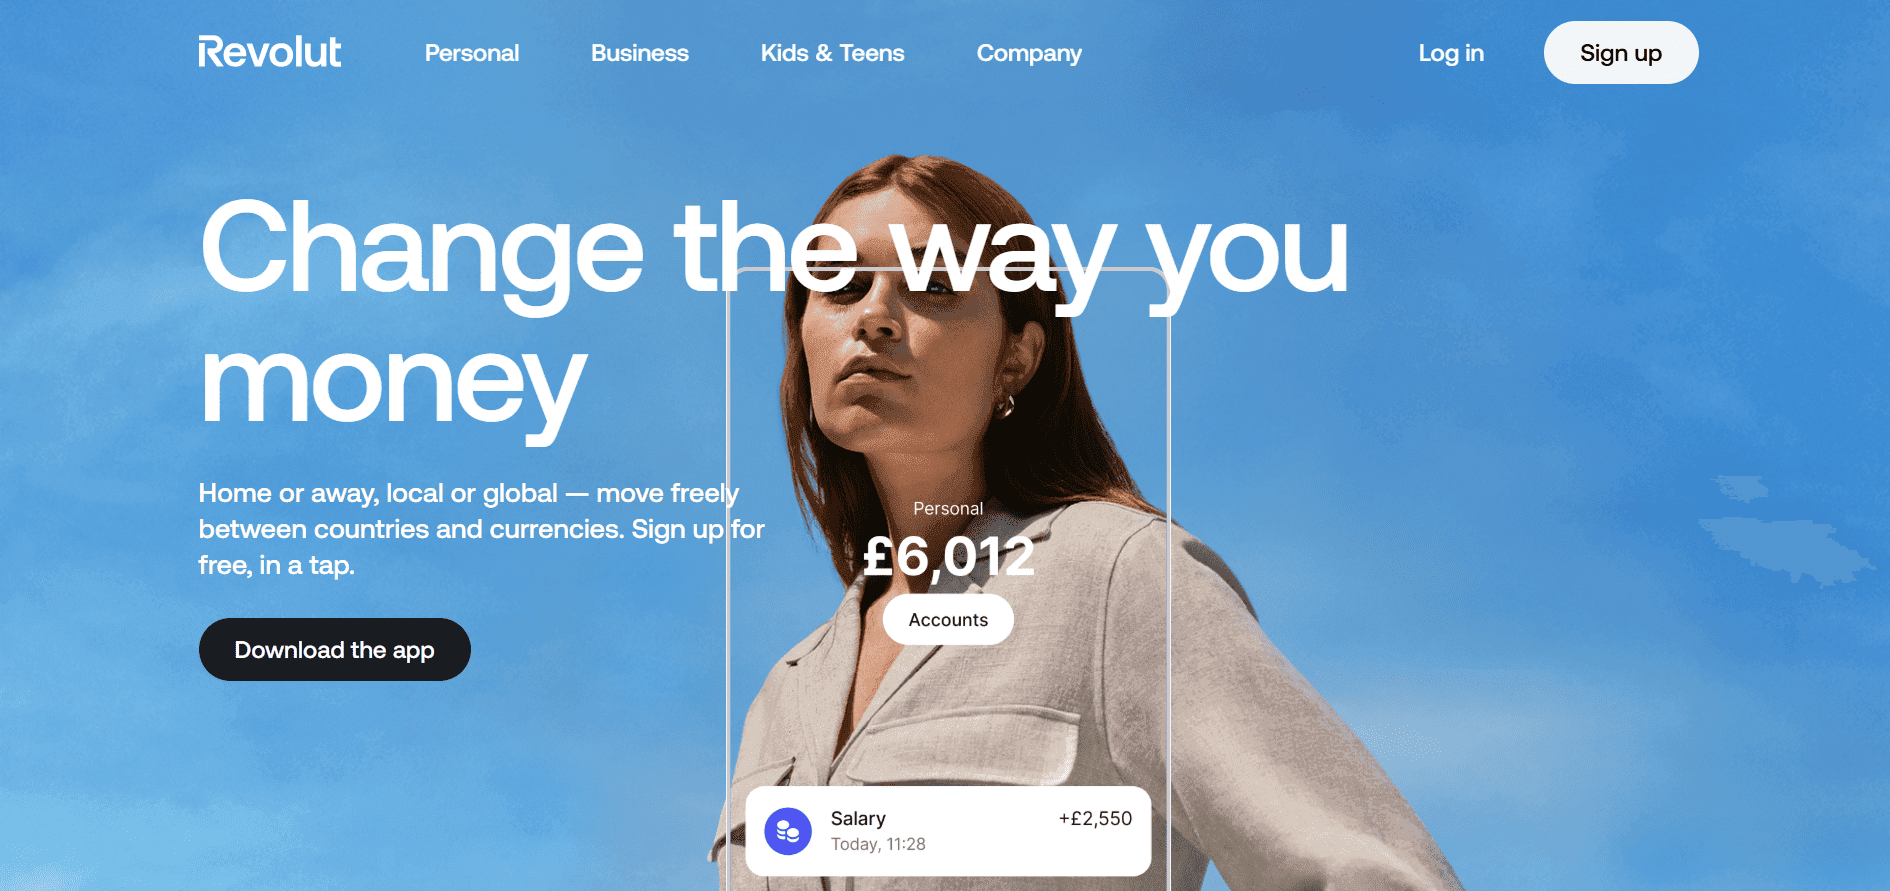Click the Salary coins icon
The image size is (1890, 891).
point(788,831)
